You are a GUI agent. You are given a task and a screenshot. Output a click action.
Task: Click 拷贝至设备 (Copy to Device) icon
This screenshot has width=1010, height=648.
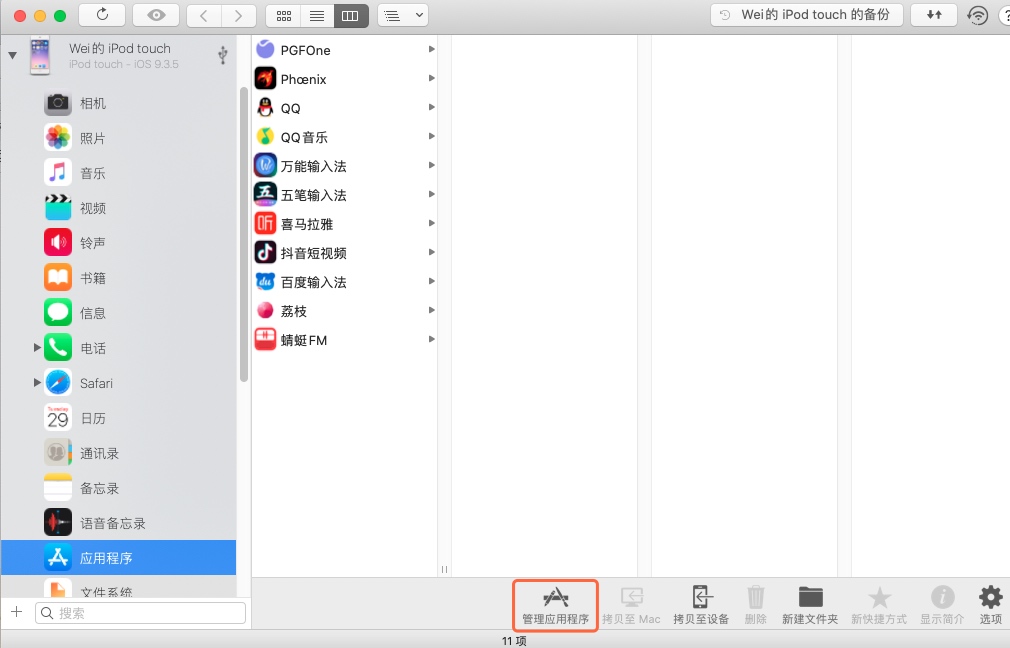[701, 604]
